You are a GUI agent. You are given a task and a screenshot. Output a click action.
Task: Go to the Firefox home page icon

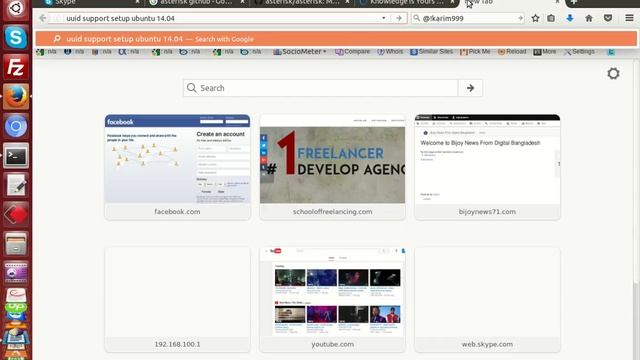pos(589,18)
